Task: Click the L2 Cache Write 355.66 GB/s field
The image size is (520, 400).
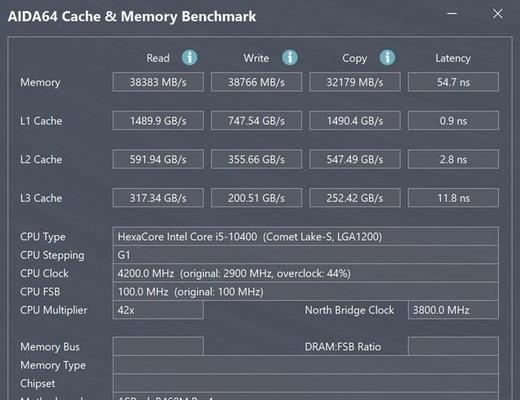Action: pos(256,159)
